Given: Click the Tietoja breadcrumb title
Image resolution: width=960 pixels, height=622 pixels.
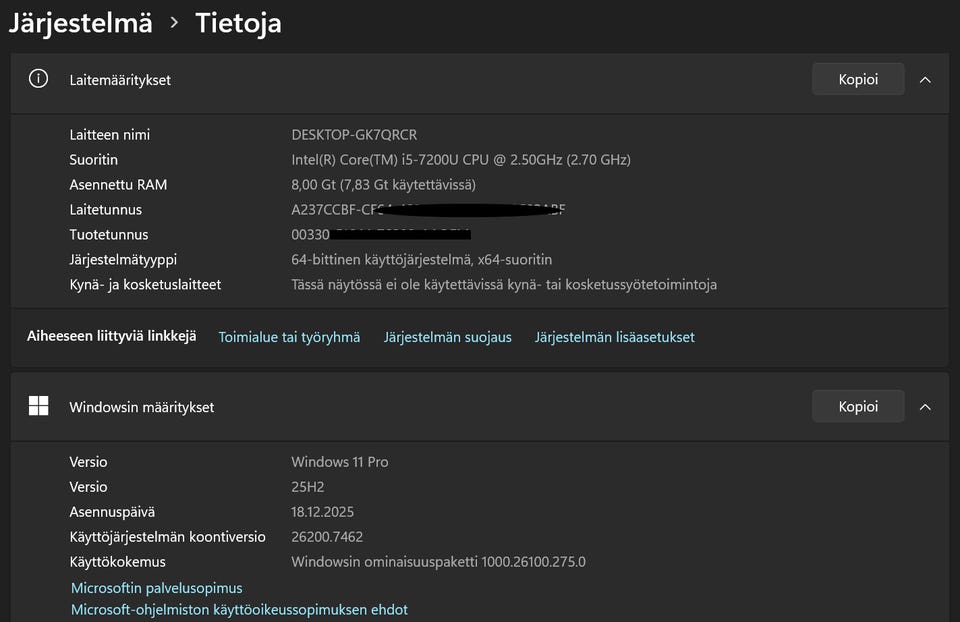Looking at the screenshot, I should point(238,22).
